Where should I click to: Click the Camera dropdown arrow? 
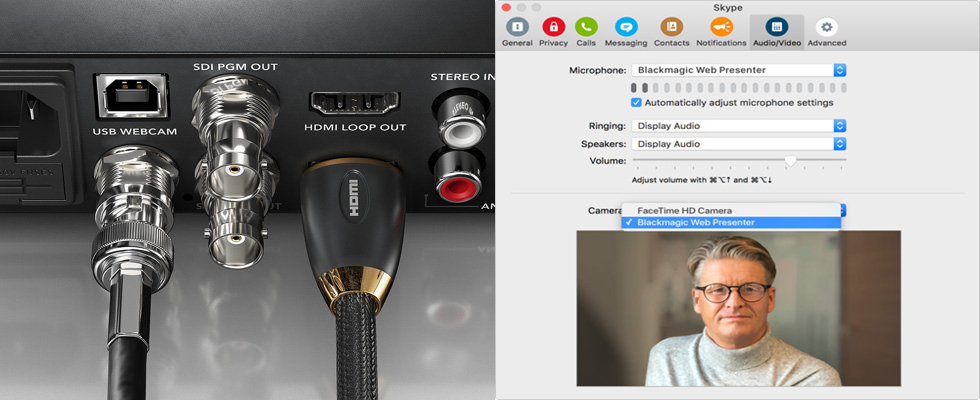coord(842,210)
